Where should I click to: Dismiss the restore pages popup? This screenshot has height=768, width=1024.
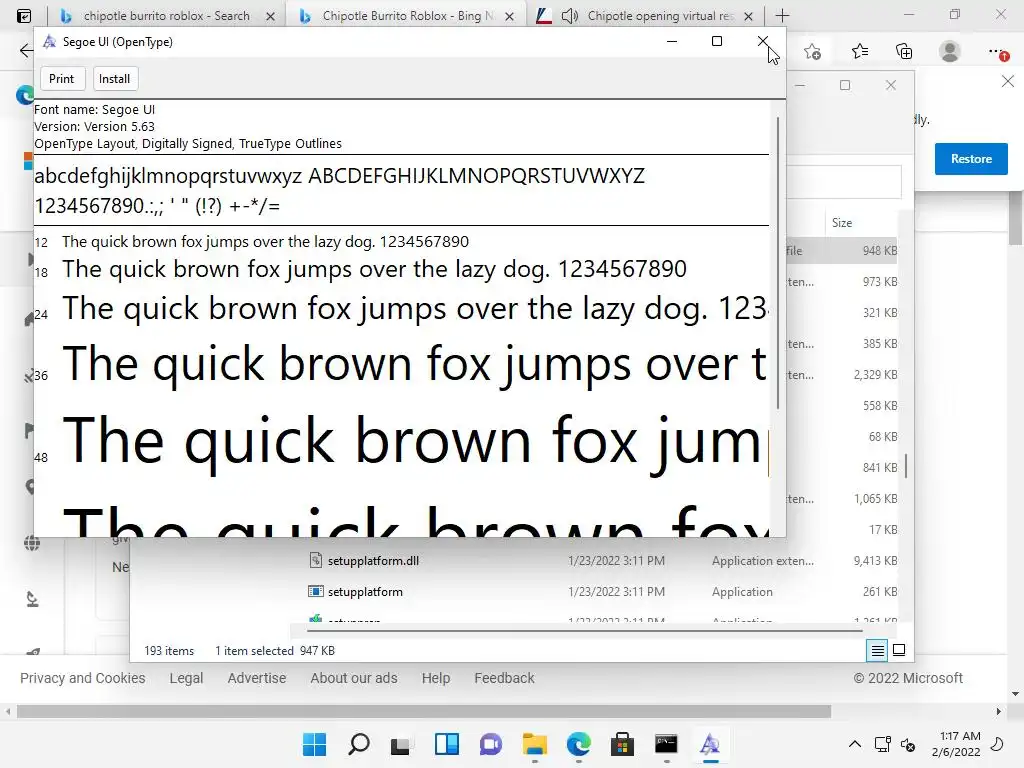click(1008, 82)
